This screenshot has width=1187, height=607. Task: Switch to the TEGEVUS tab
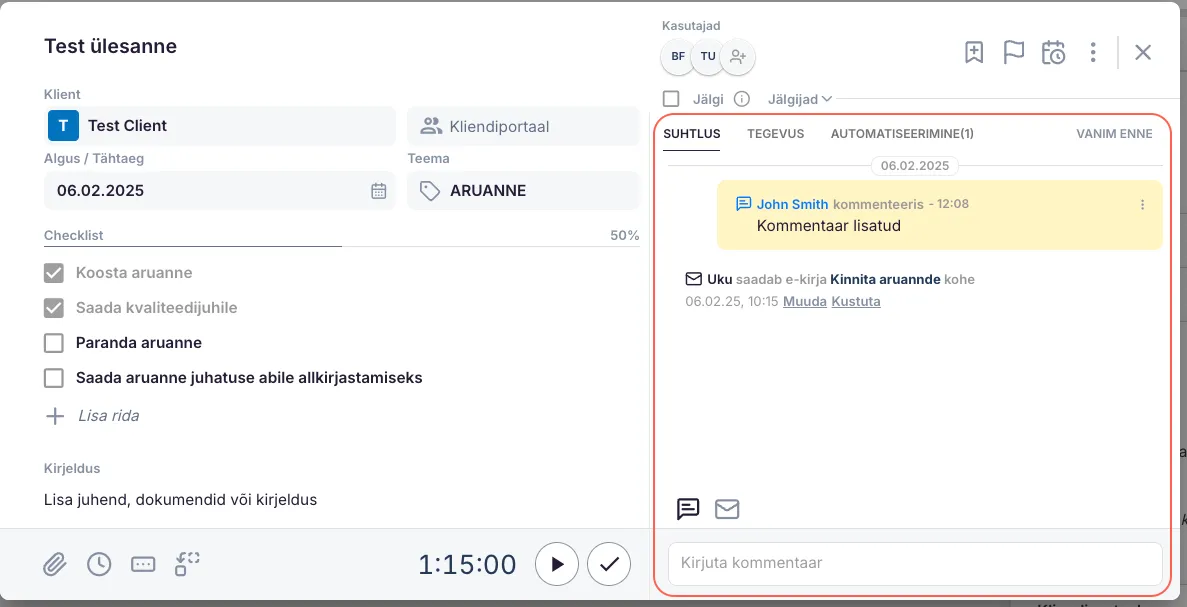point(775,133)
